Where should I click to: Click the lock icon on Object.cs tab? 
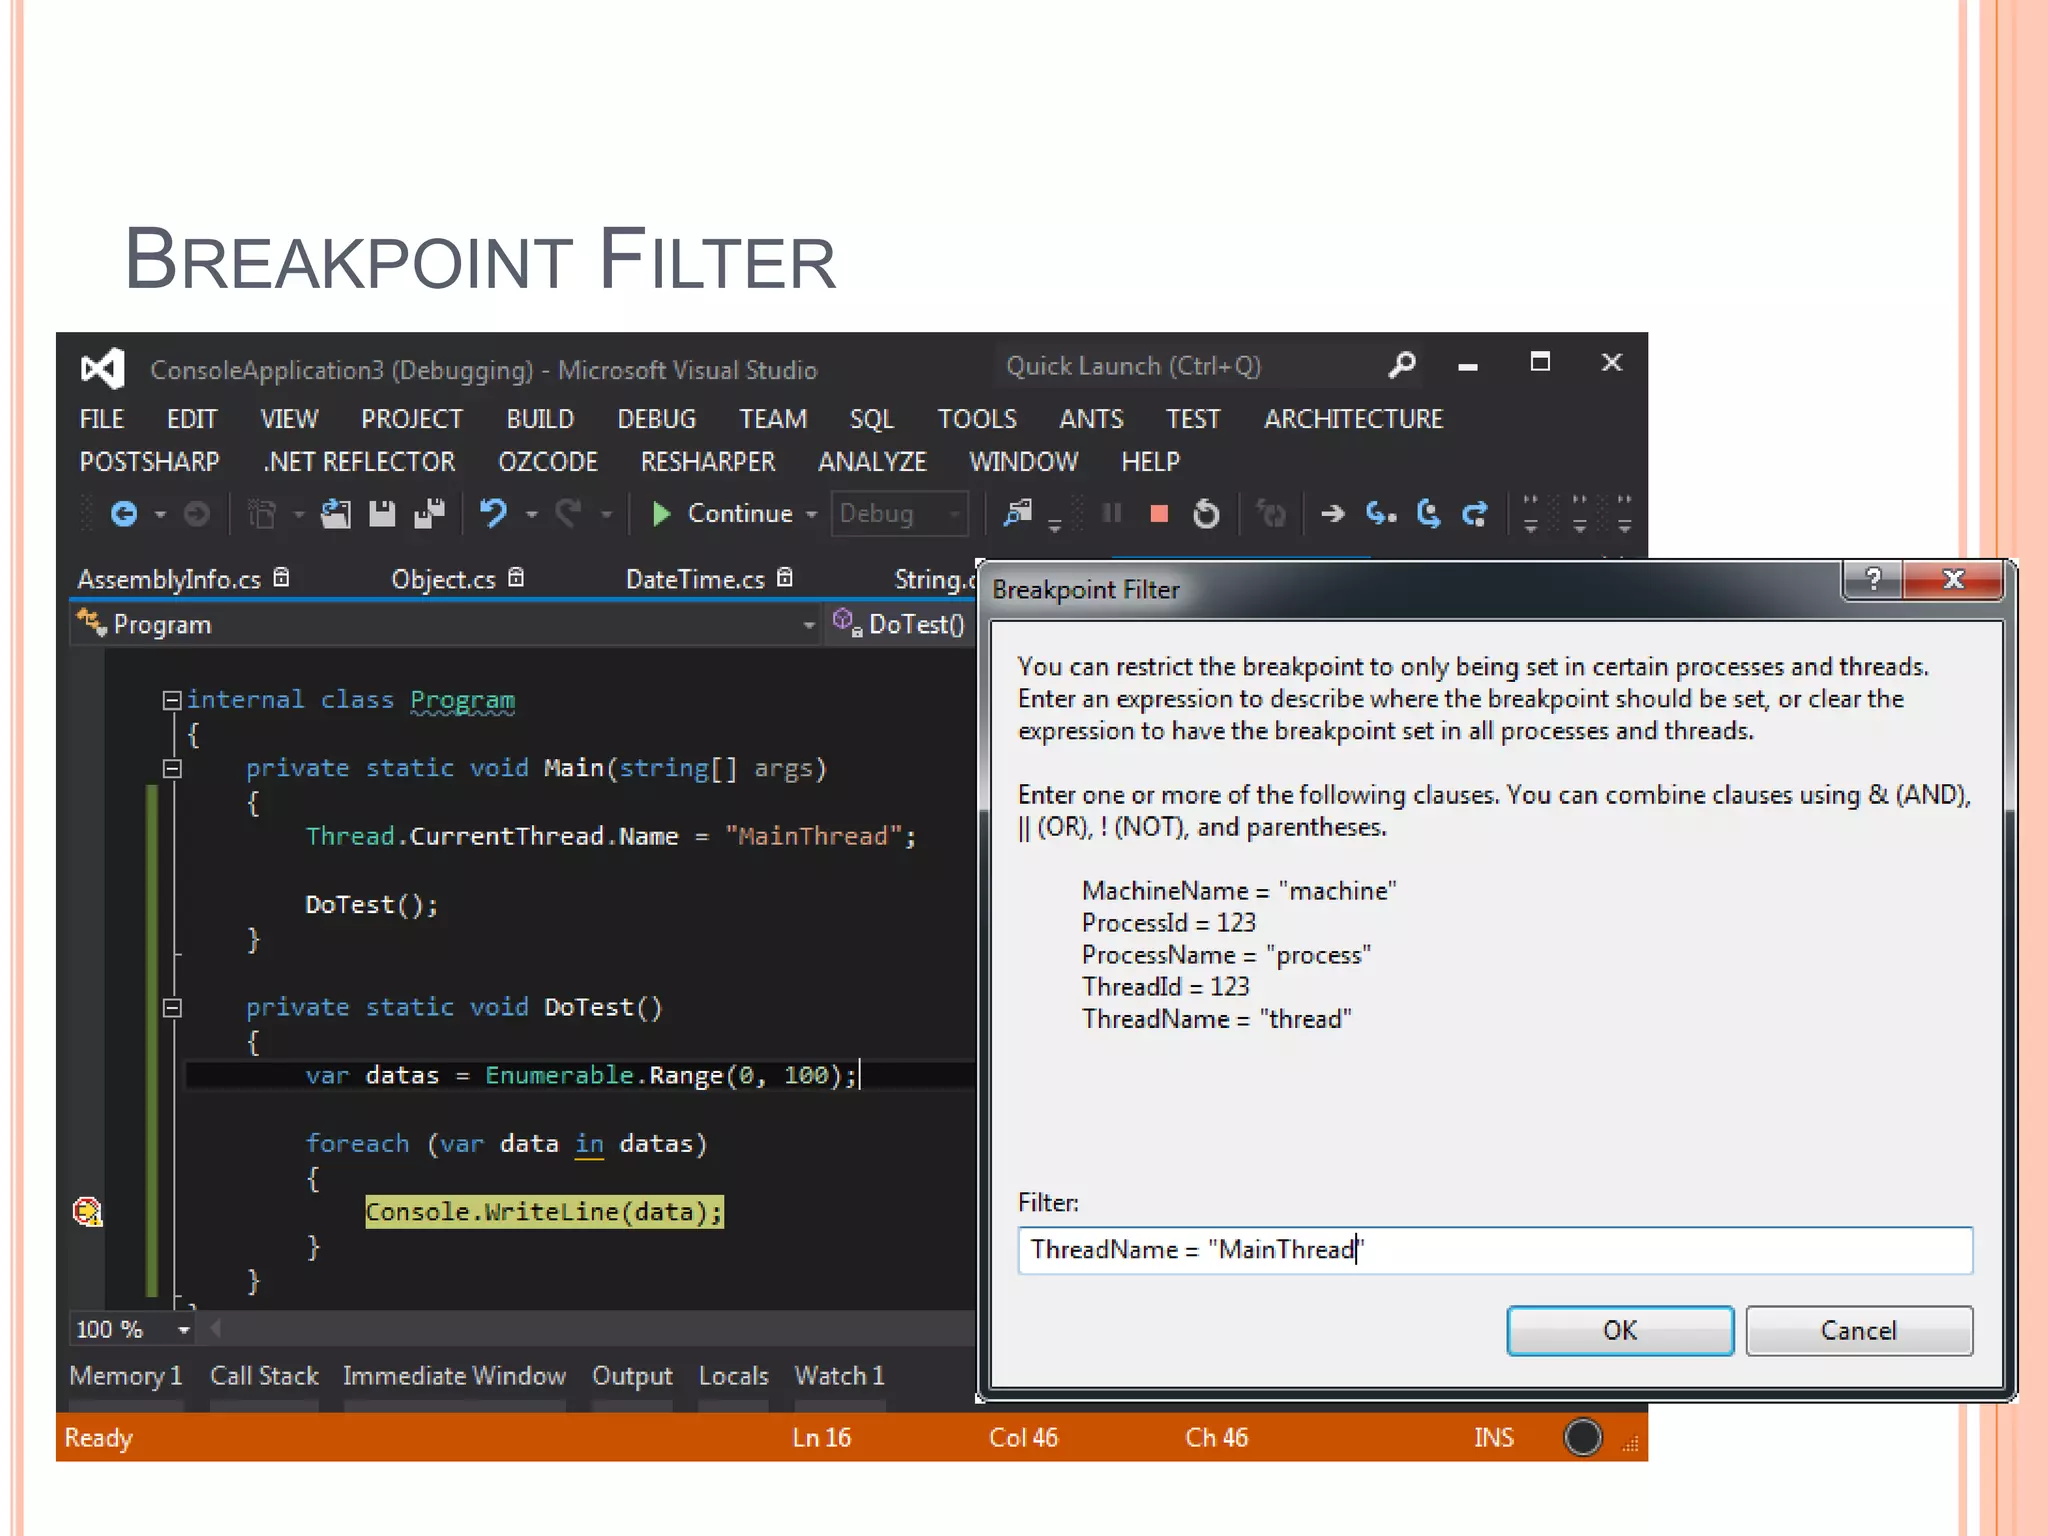click(x=516, y=578)
